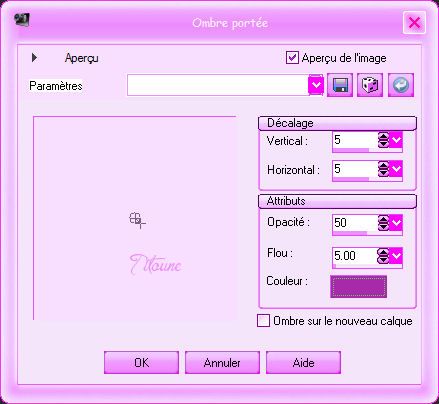Viewport: 439px width, 404px height.
Task: Click inside the Horizontal value field
Action: coord(355,169)
